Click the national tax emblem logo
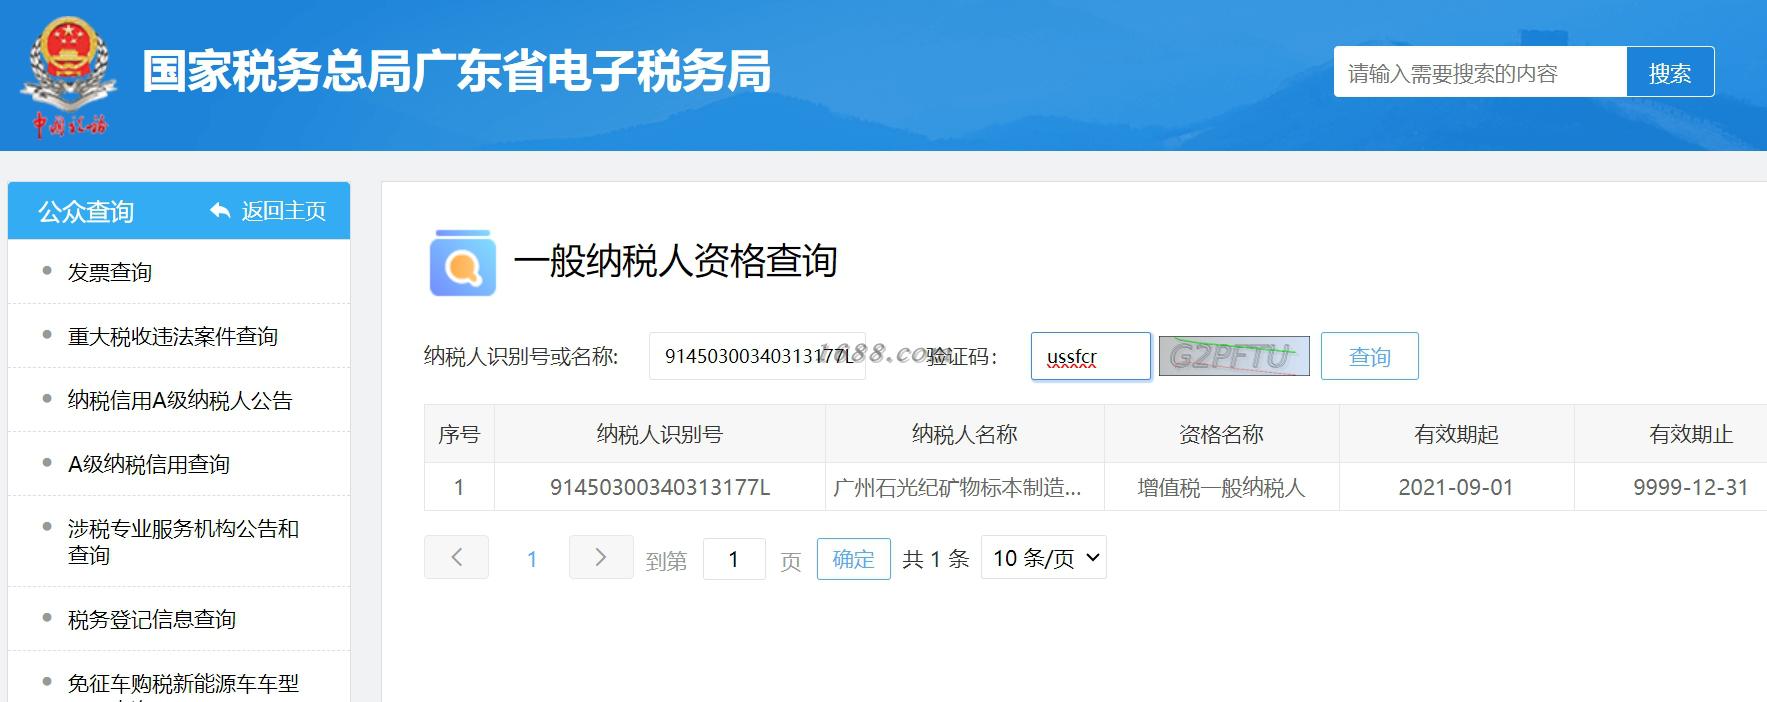This screenshot has height=702, width=1767. tap(69, 77)
